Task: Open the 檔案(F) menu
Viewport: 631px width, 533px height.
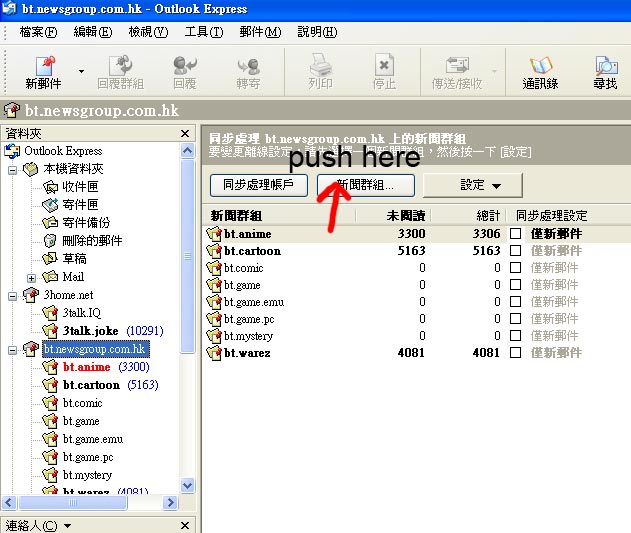Action: click(x=38, y=31)
